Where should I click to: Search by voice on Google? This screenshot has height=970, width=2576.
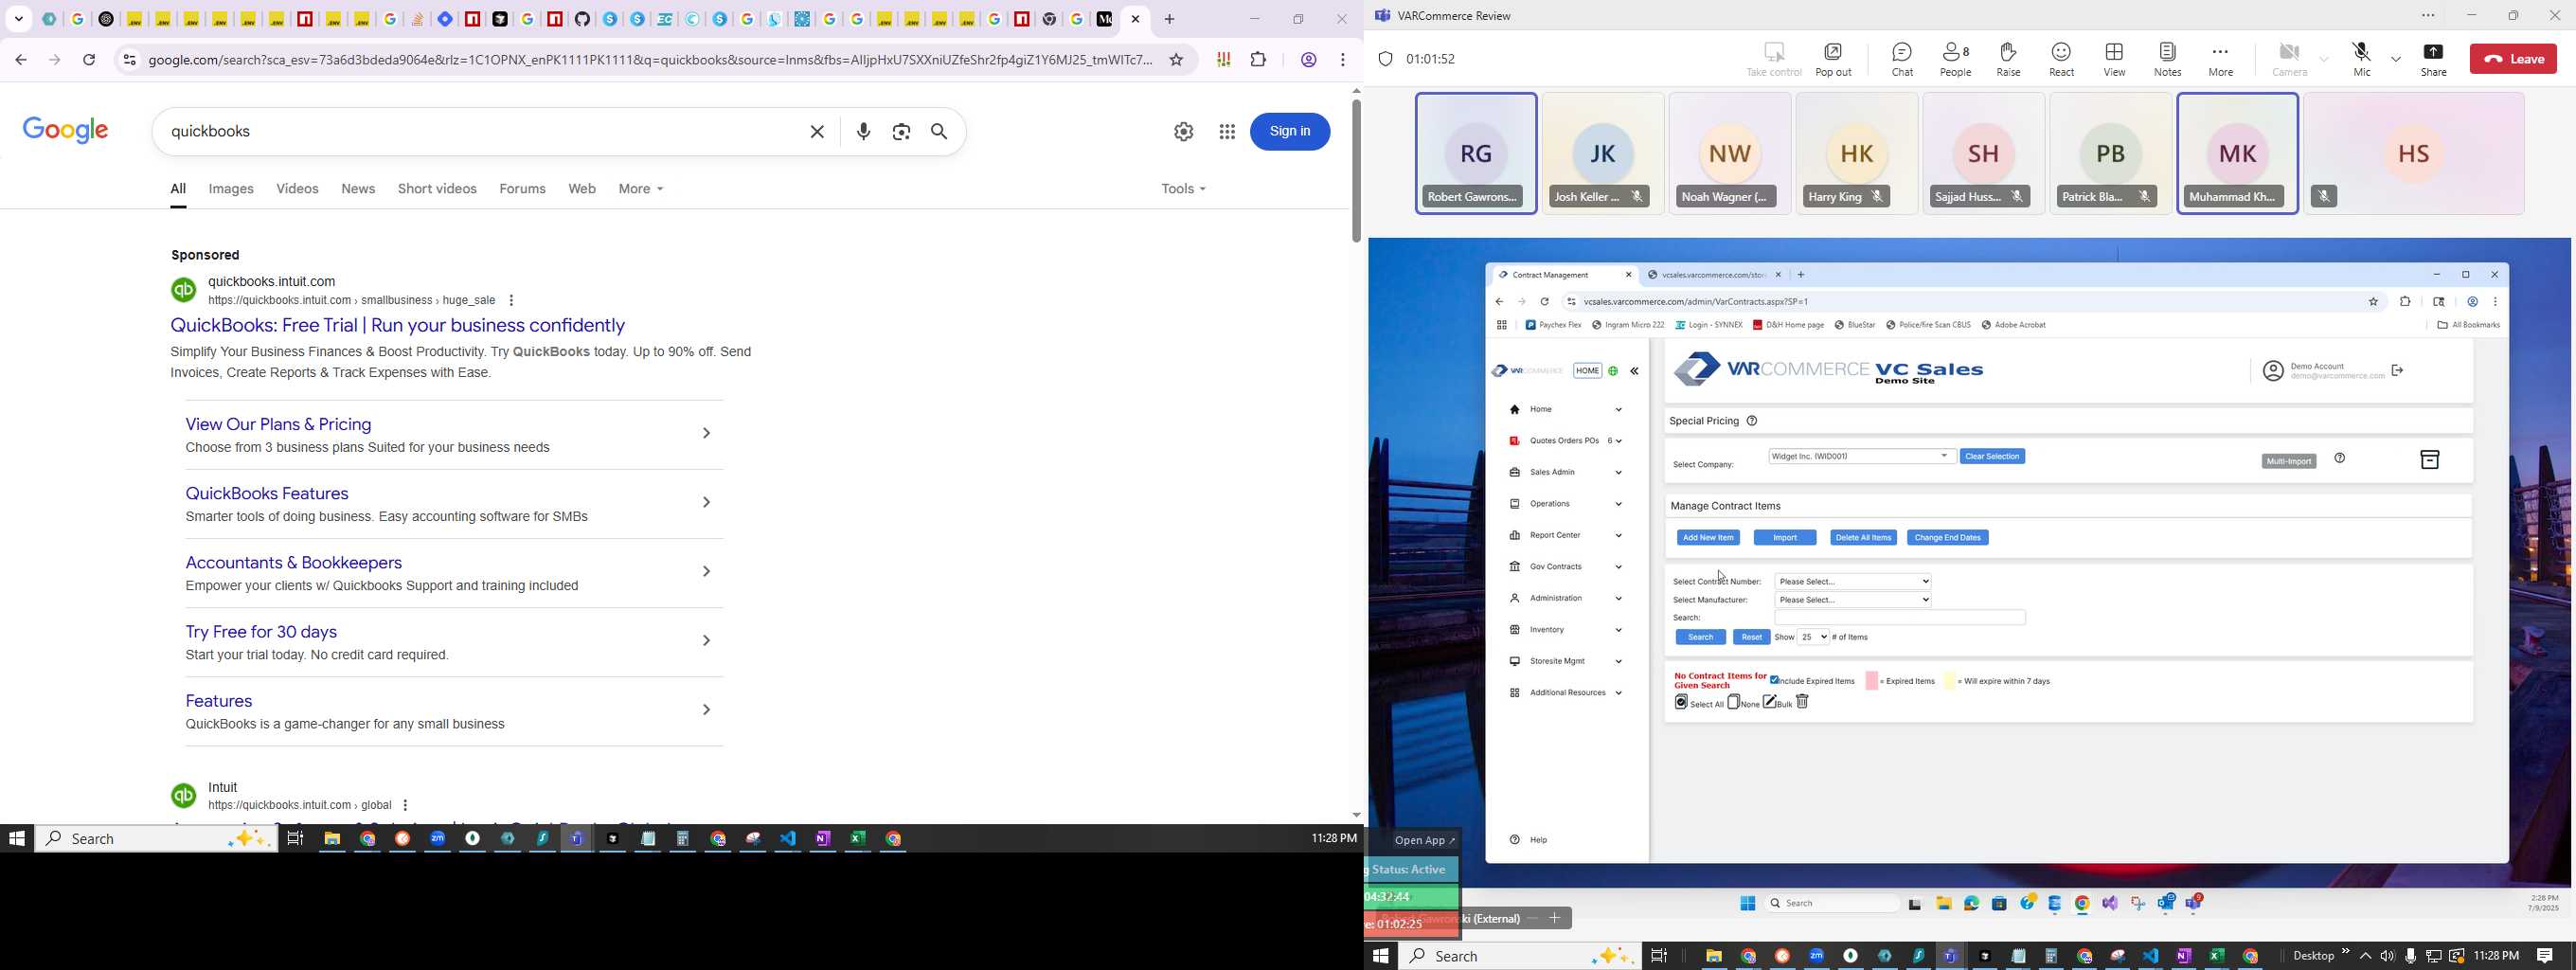point(864,132)
